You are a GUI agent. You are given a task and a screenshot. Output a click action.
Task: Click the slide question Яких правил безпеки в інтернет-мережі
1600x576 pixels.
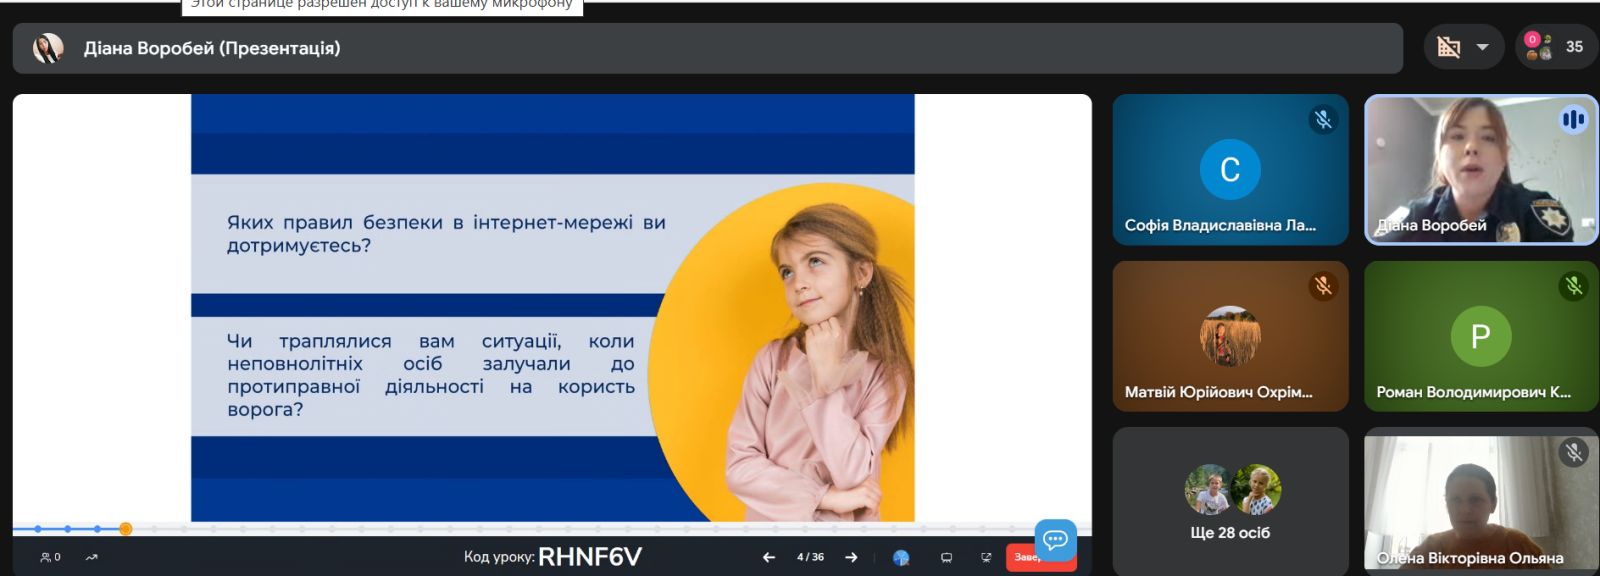pyautogui.click(x=446, y=234)
